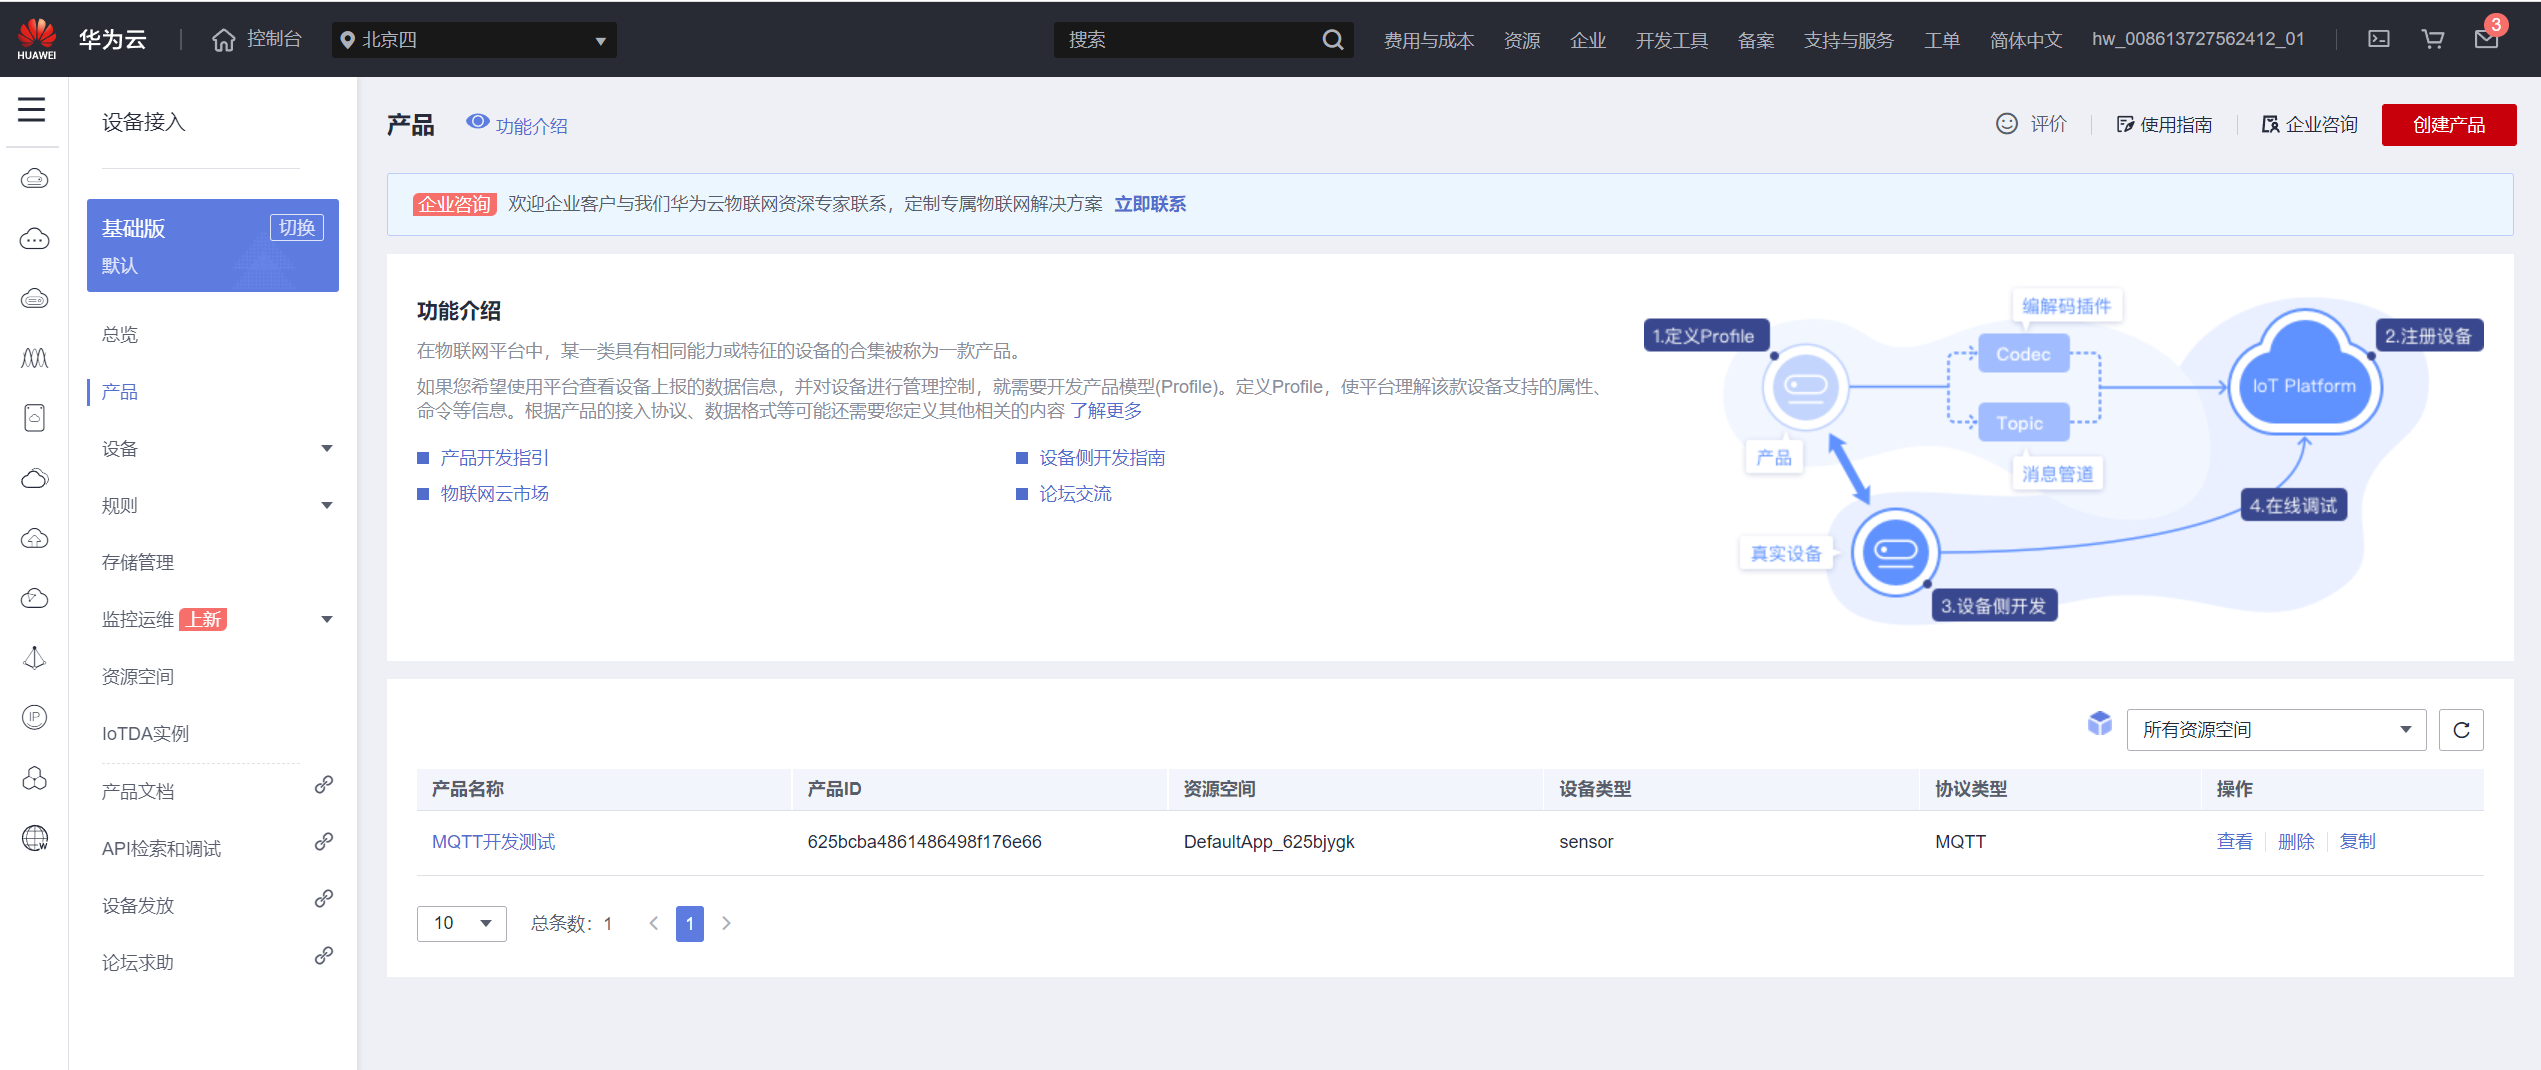The height and width of the screenshot is (1070, 2541).
Task: Click the search magnifier icon
Action: coord(1332,40)
